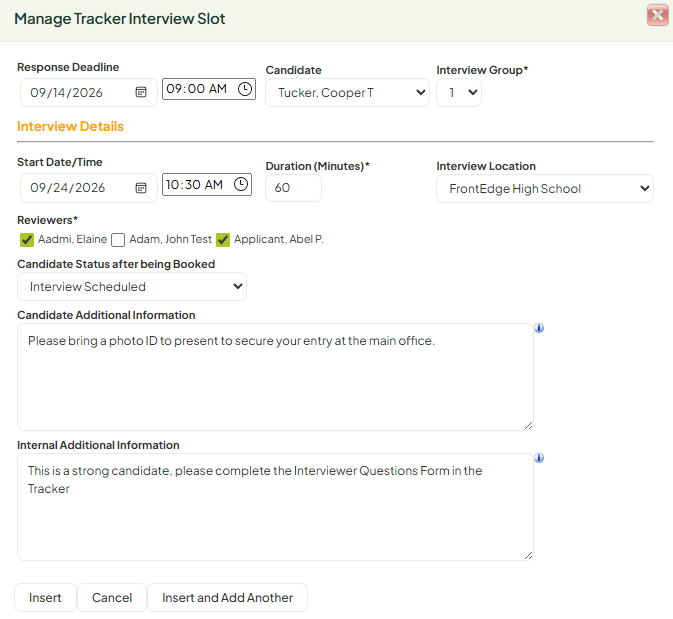
Task: Uncheck reviewer Aadmi, Elaine
Action: [x=27, y=240]
